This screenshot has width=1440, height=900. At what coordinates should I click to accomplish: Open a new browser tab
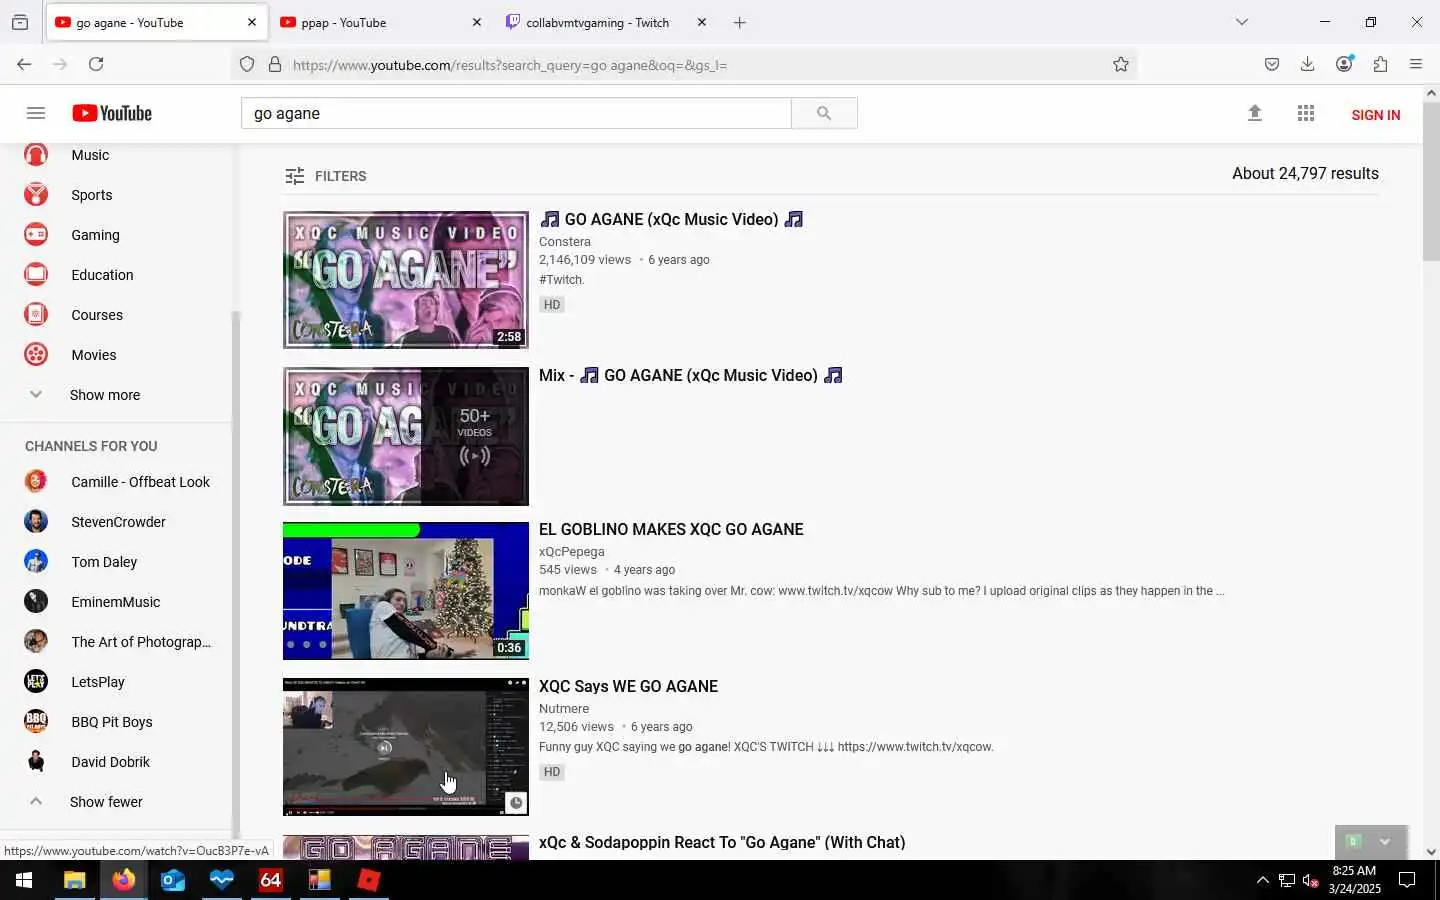click(740, 22)
